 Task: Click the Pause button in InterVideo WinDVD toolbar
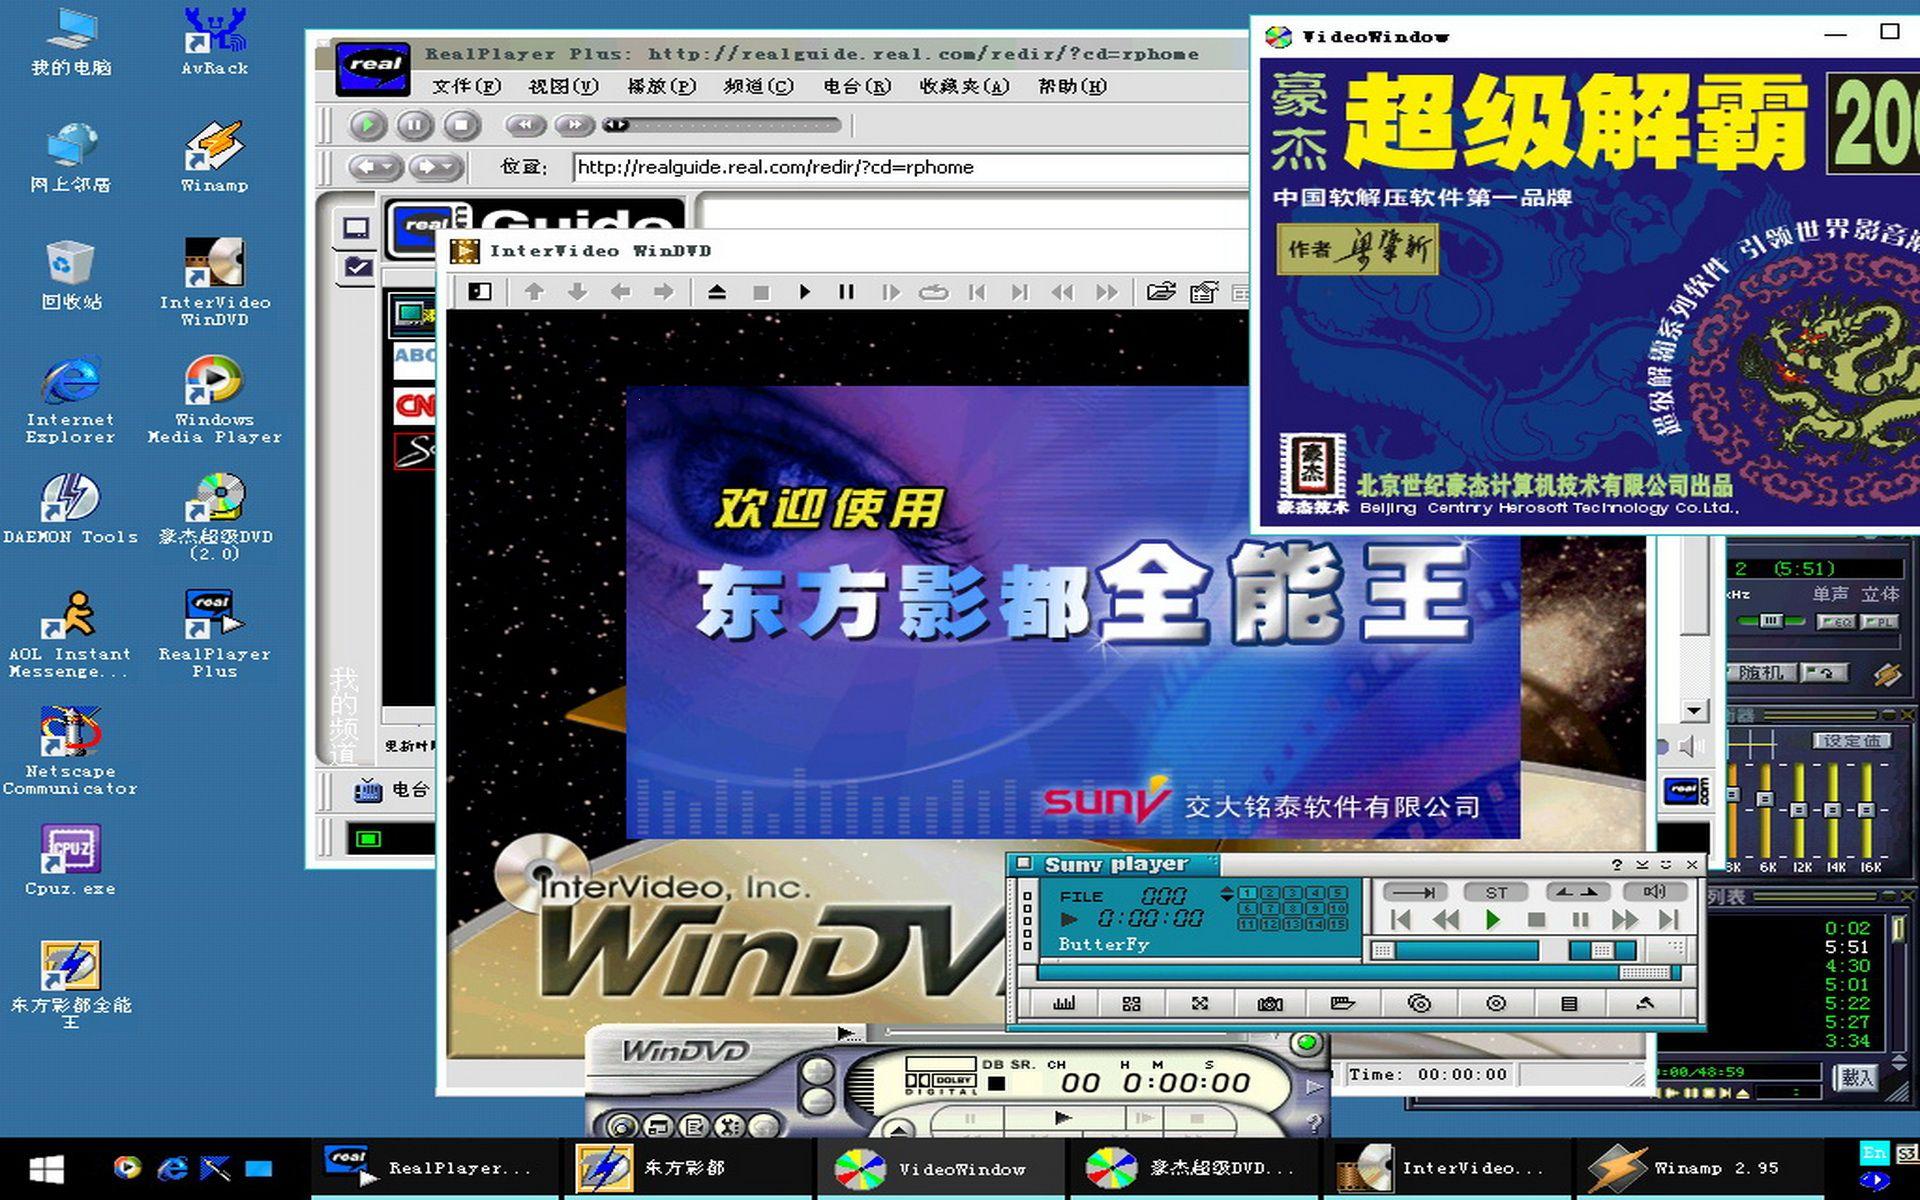pyautogui.click(x=846, y=292)
